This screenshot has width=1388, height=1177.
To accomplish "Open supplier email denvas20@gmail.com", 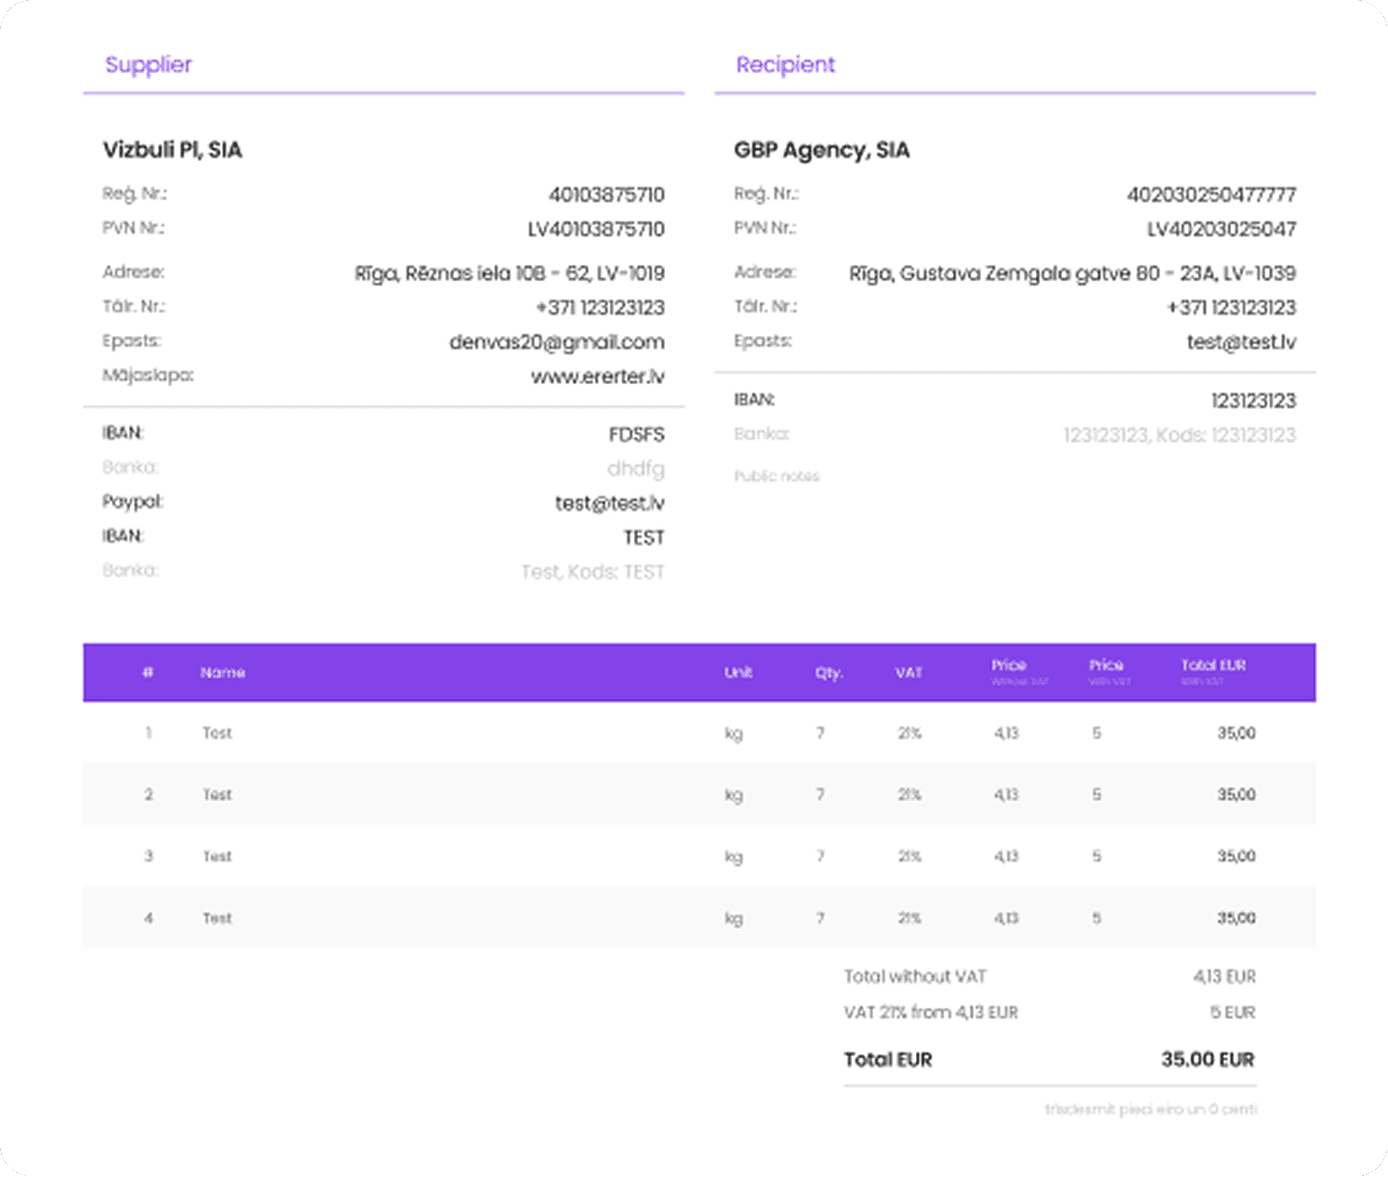I will click(x=557, y=342).
